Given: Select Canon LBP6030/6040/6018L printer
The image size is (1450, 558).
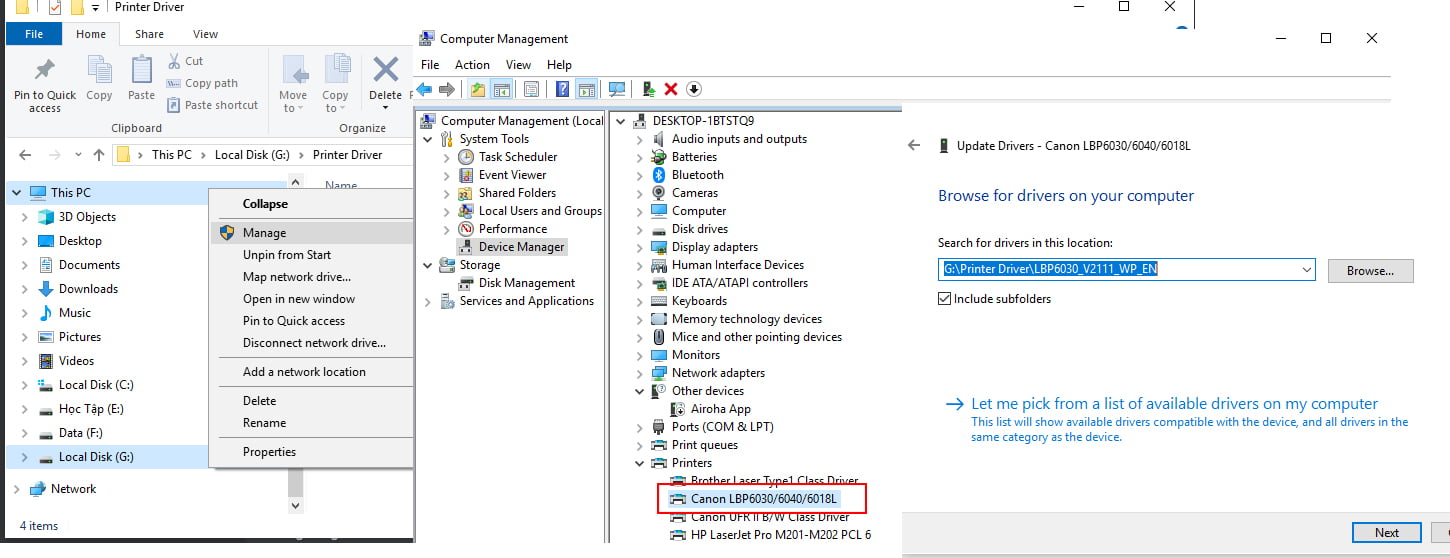Looking at the screenshot, I should (x=764, y=499).
